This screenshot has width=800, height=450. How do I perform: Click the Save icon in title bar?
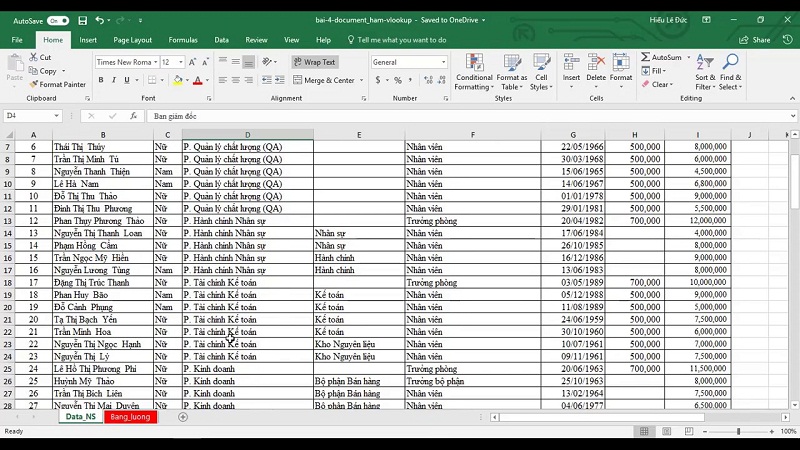pyautogui.click(x=82, y=20)
